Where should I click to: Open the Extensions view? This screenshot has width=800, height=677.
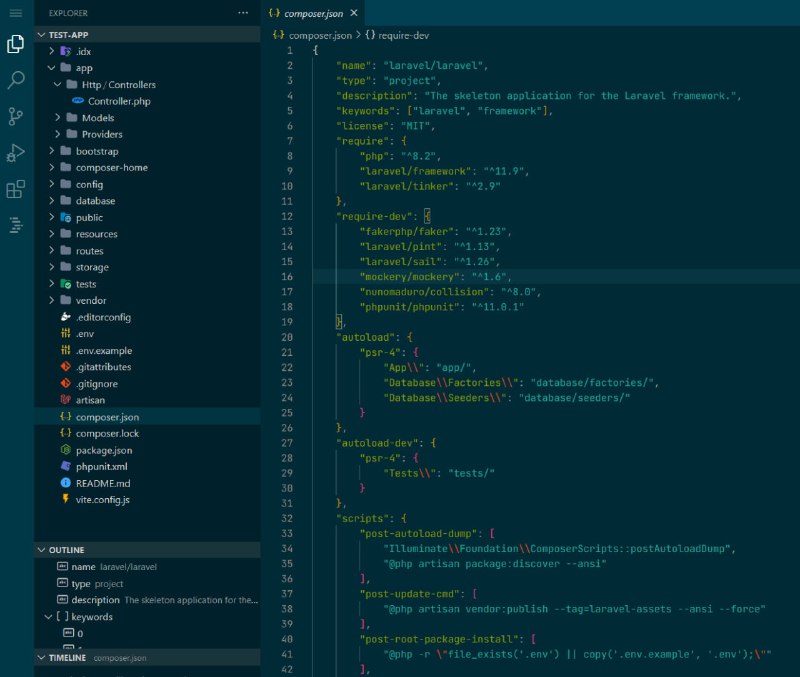coord(16,189)
